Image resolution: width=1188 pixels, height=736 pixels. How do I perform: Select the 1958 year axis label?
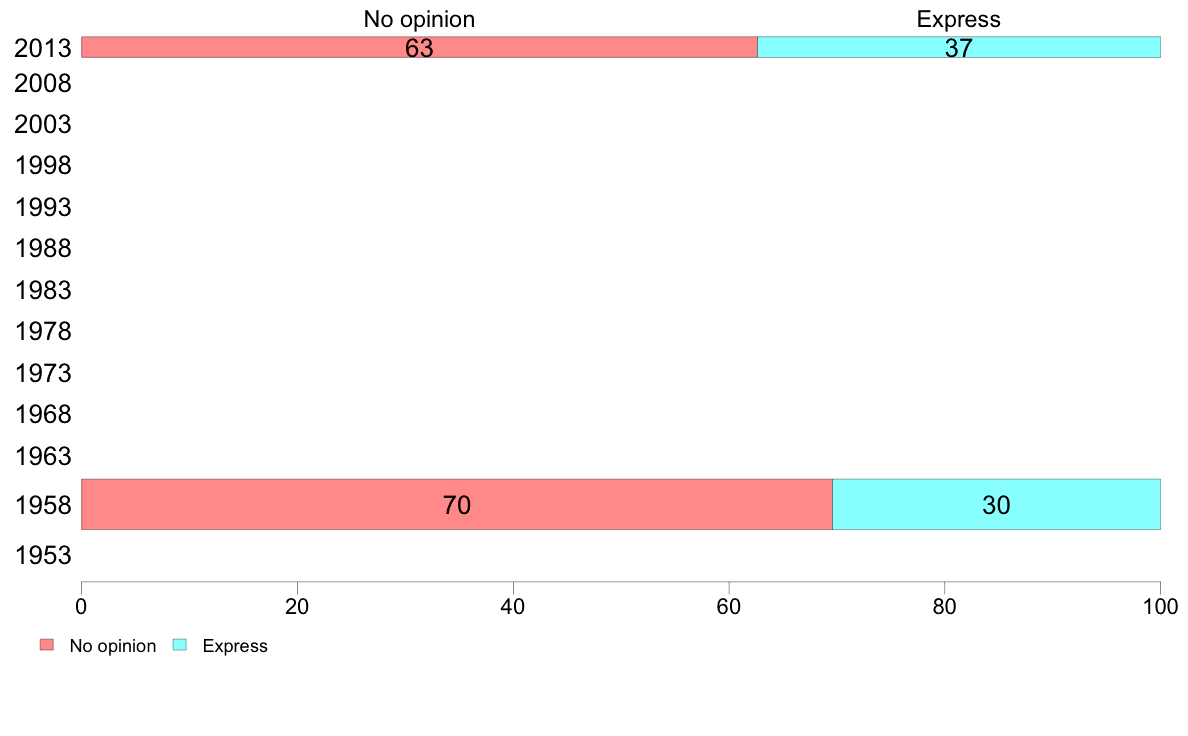tap(42, 506)
